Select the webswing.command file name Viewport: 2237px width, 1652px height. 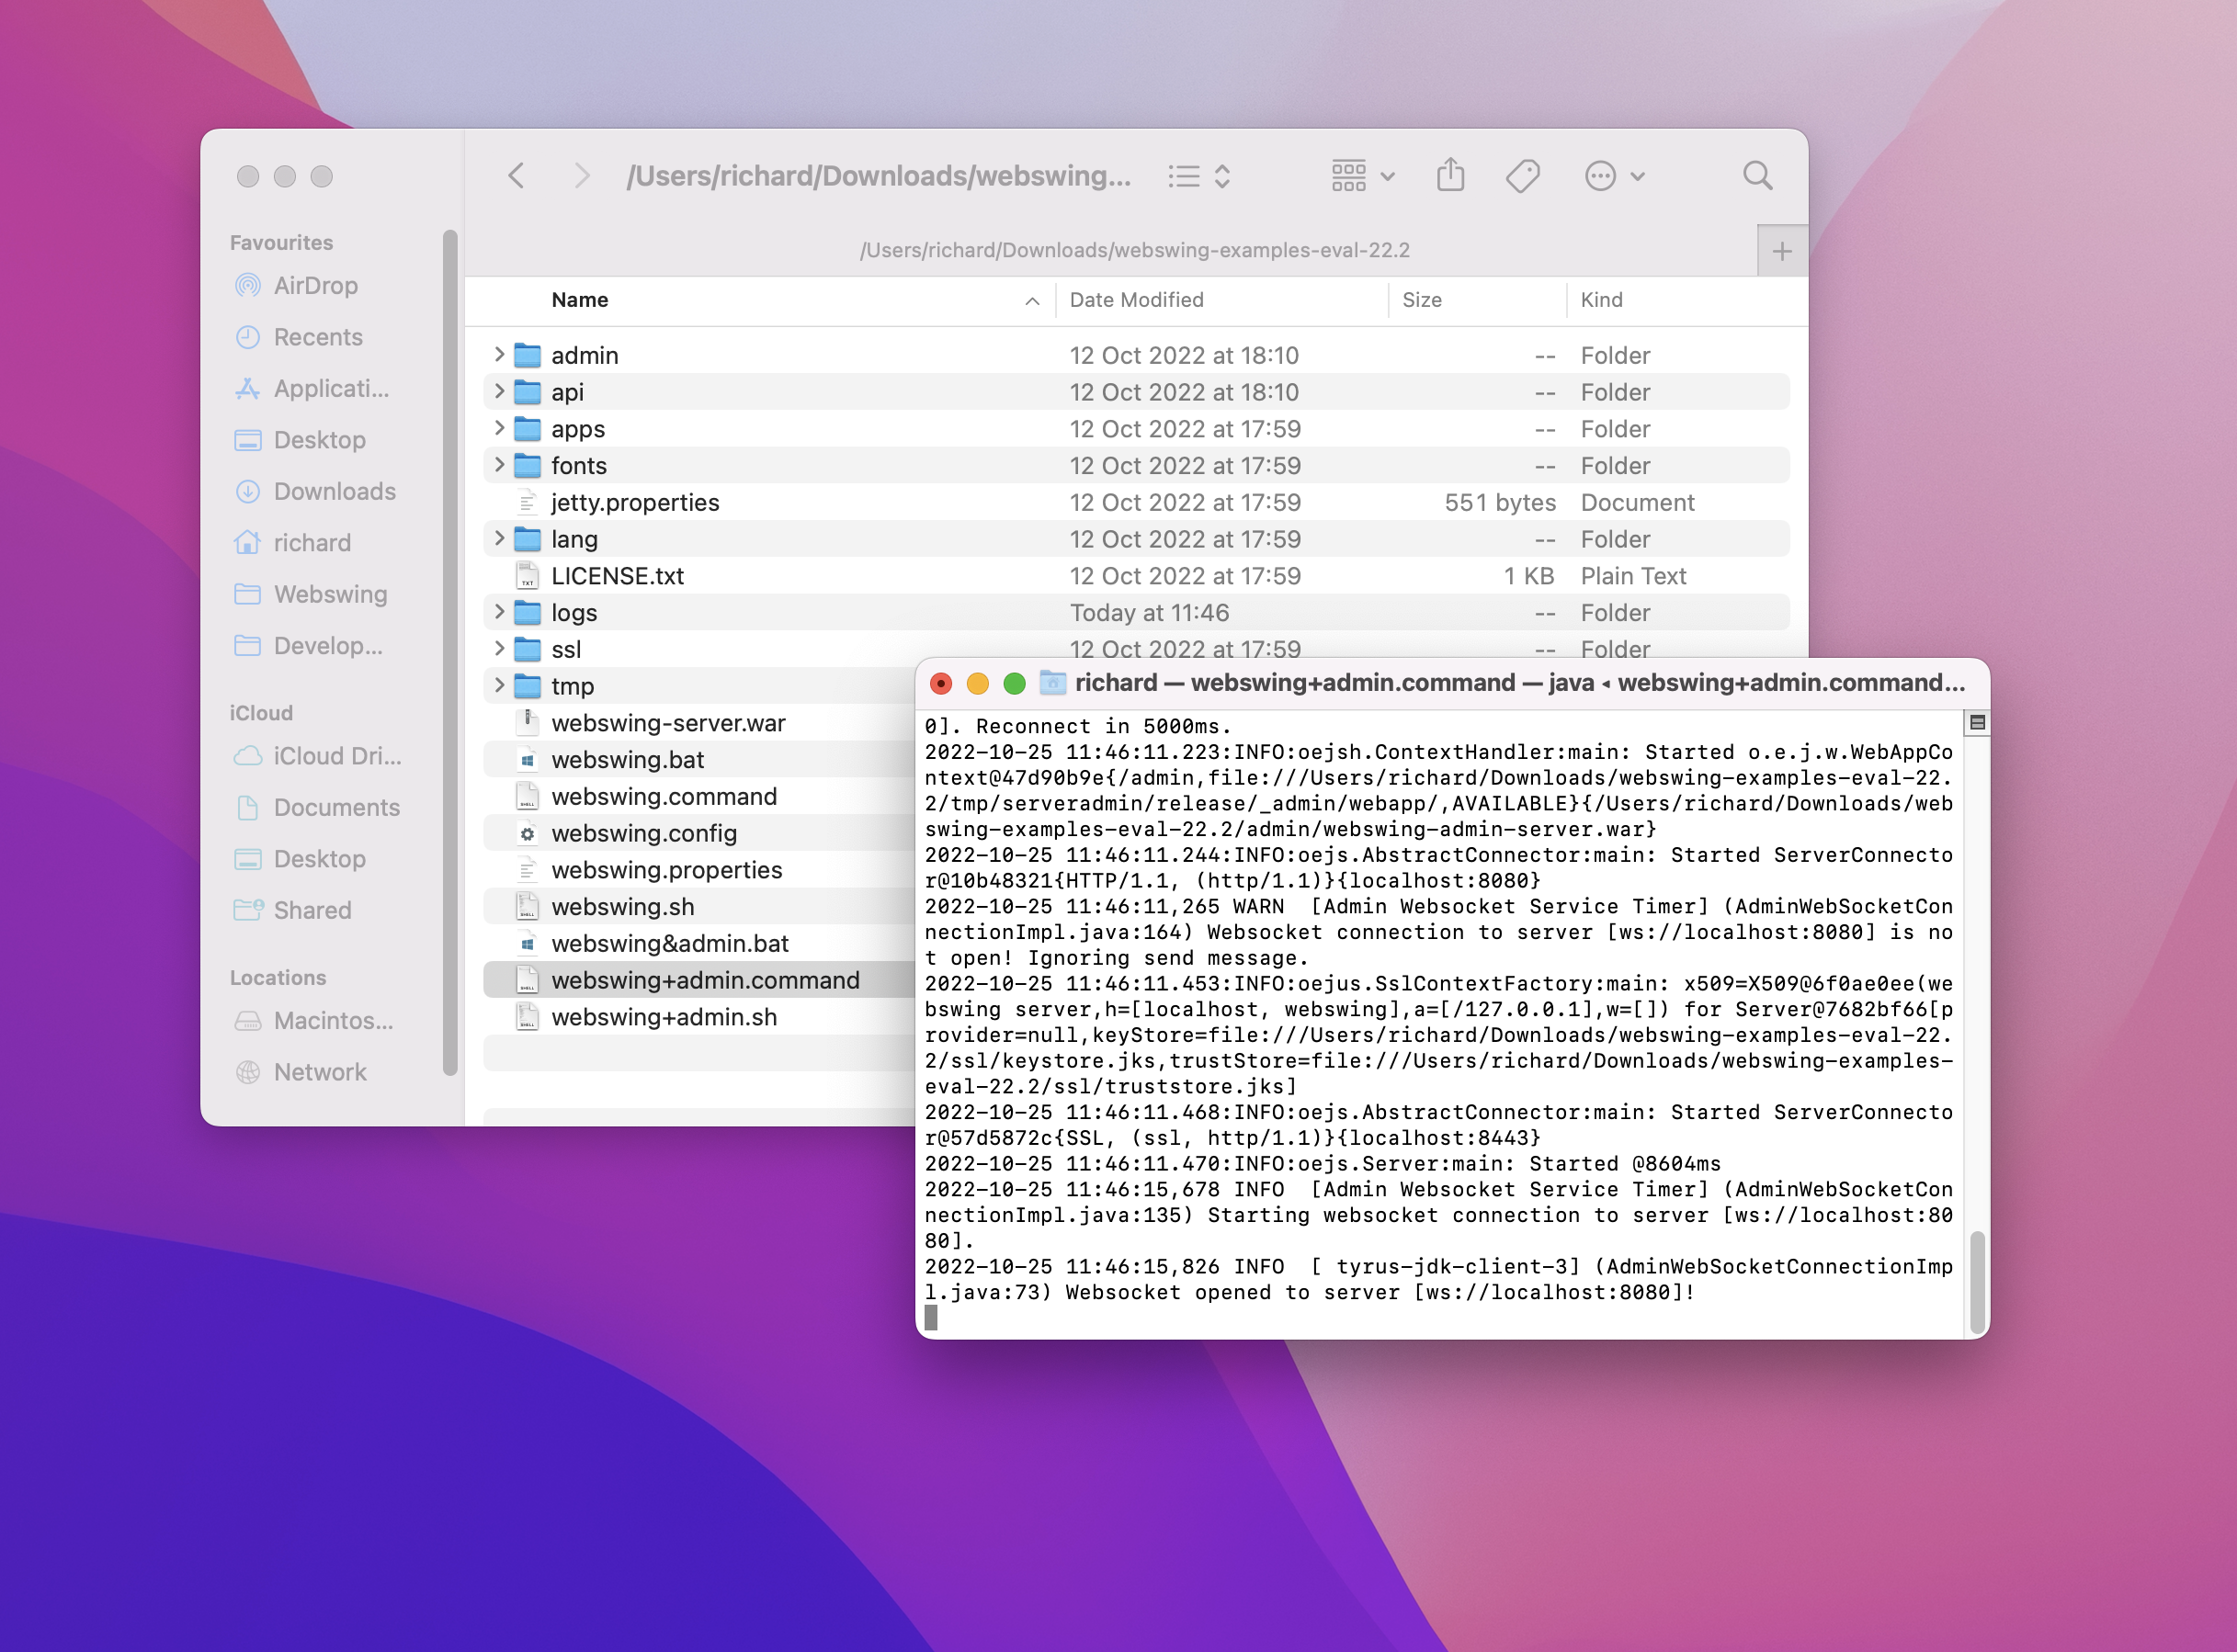coord(664,797)
